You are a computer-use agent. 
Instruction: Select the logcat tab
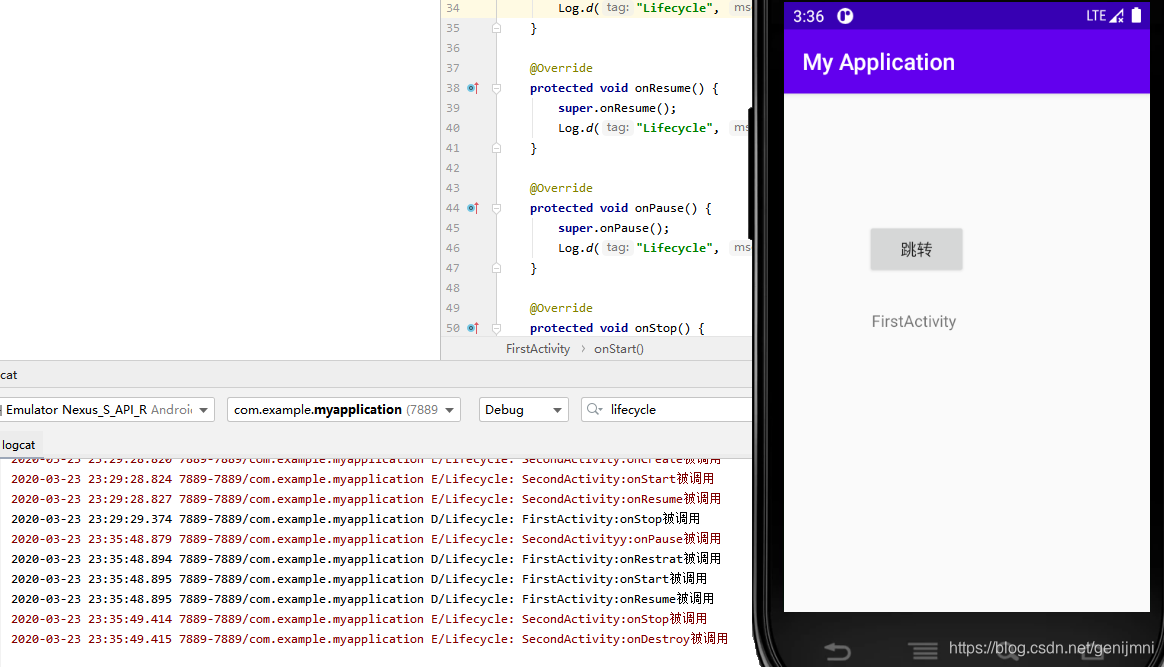(19, 445)
